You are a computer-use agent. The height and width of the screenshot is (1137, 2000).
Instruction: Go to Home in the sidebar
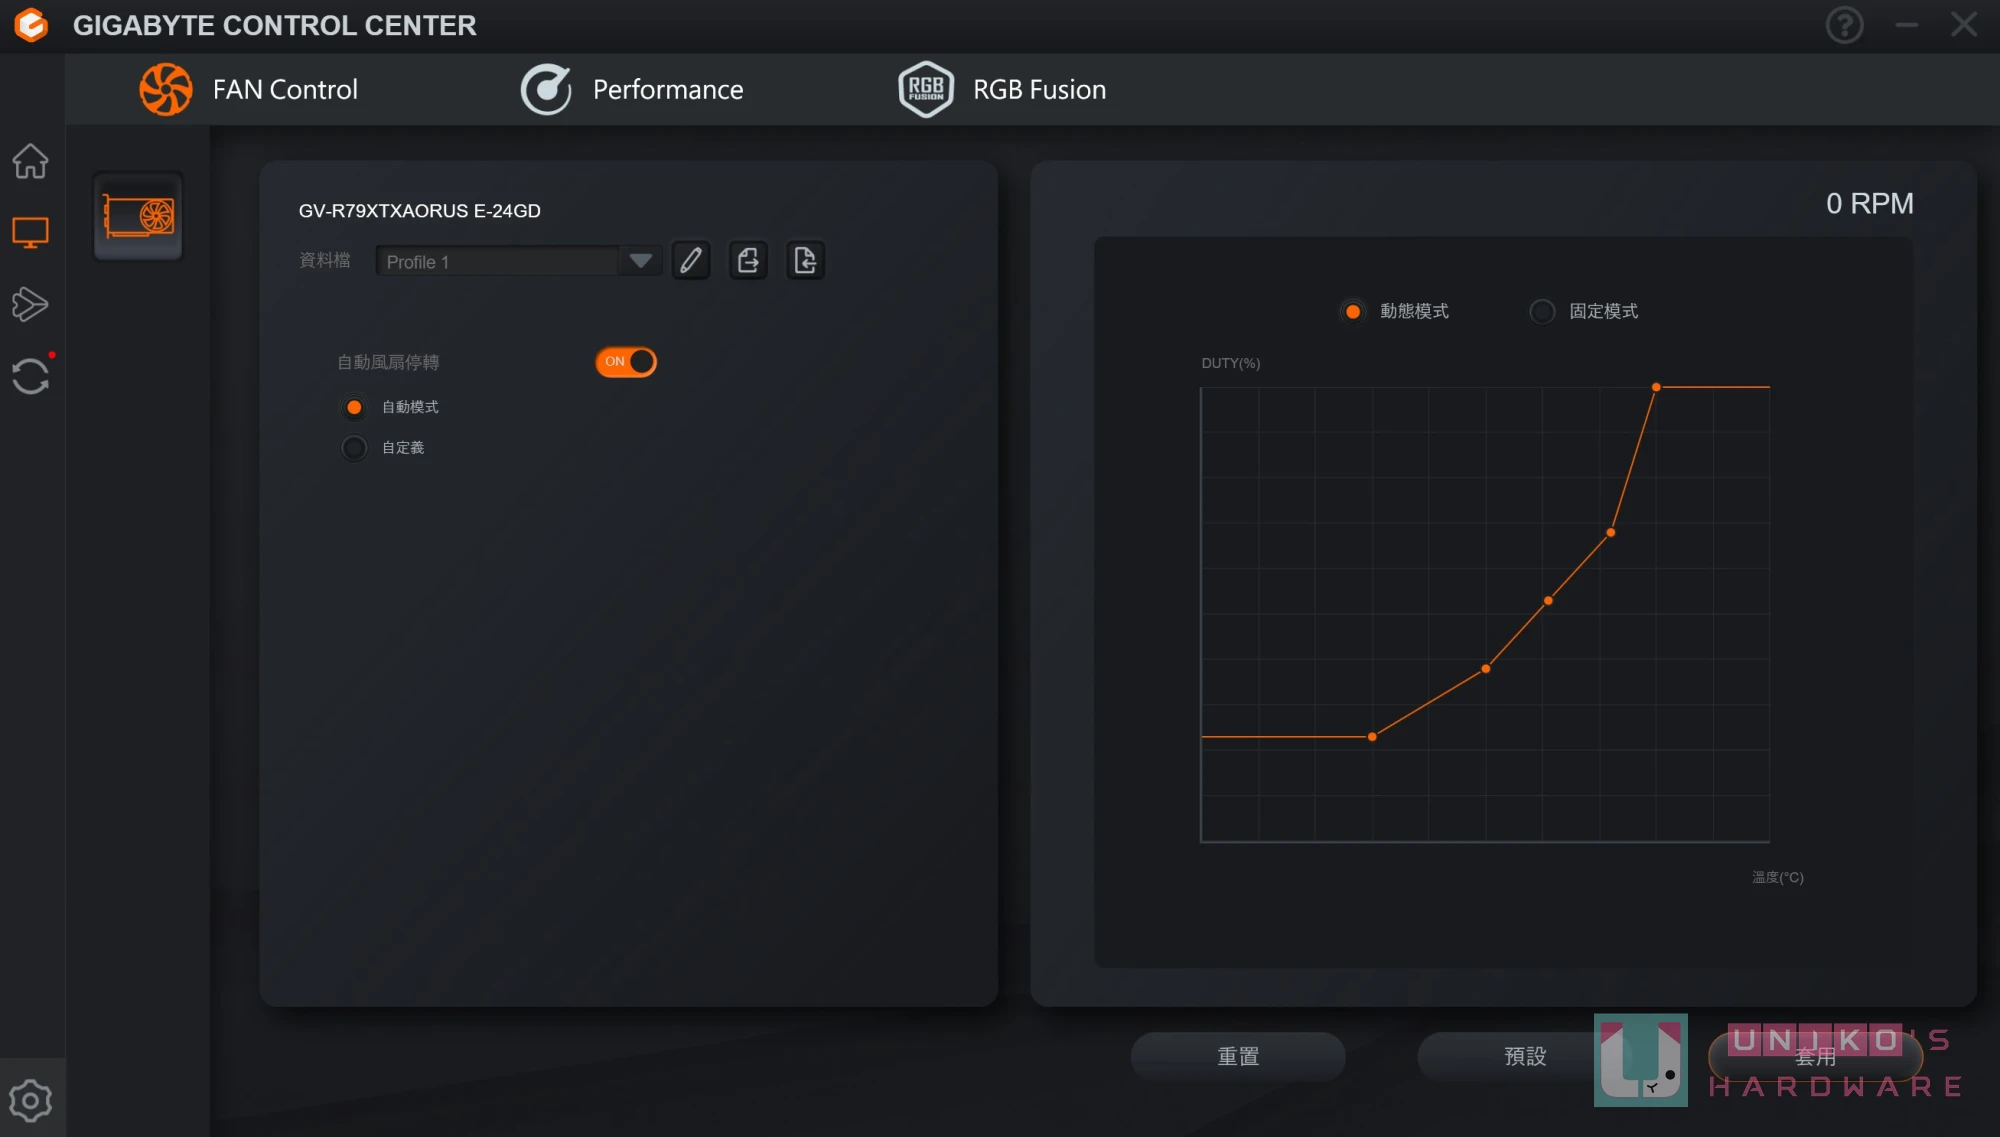[x=30, y=161]
